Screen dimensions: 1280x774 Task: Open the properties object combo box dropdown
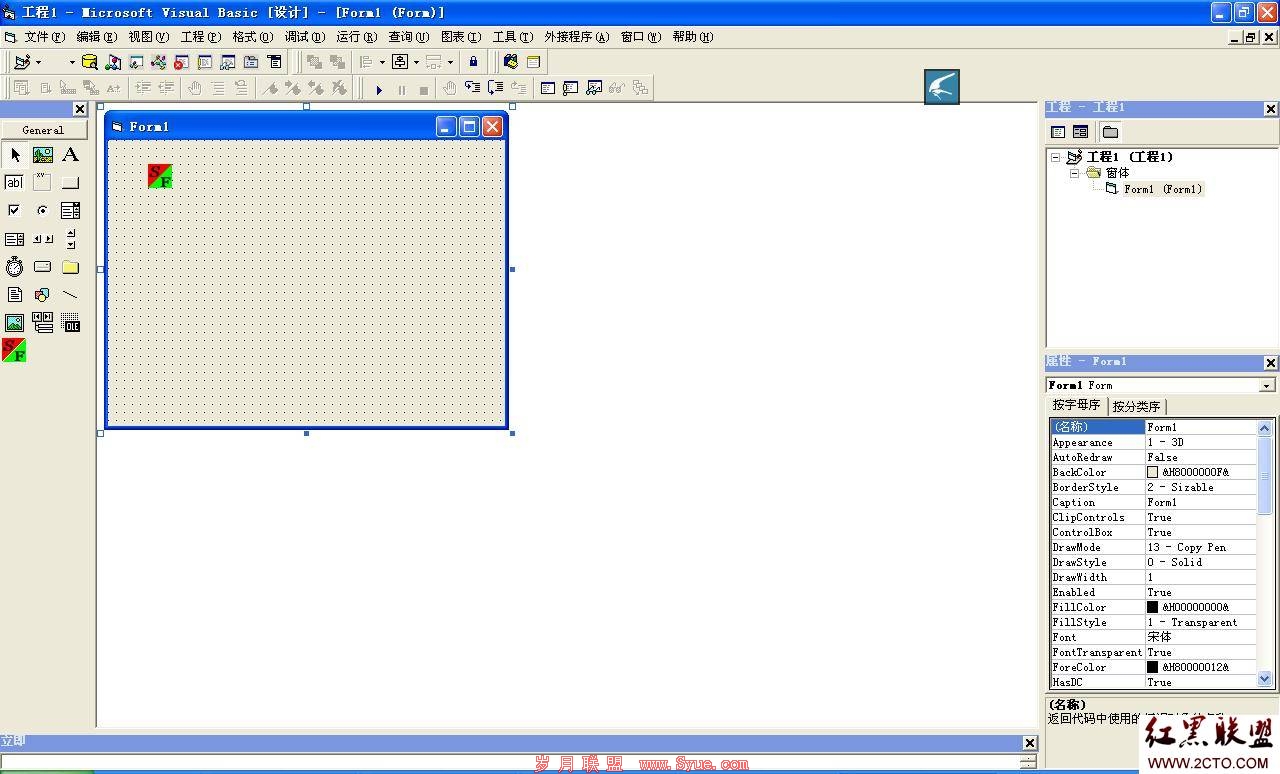(x=1267, y=385)
